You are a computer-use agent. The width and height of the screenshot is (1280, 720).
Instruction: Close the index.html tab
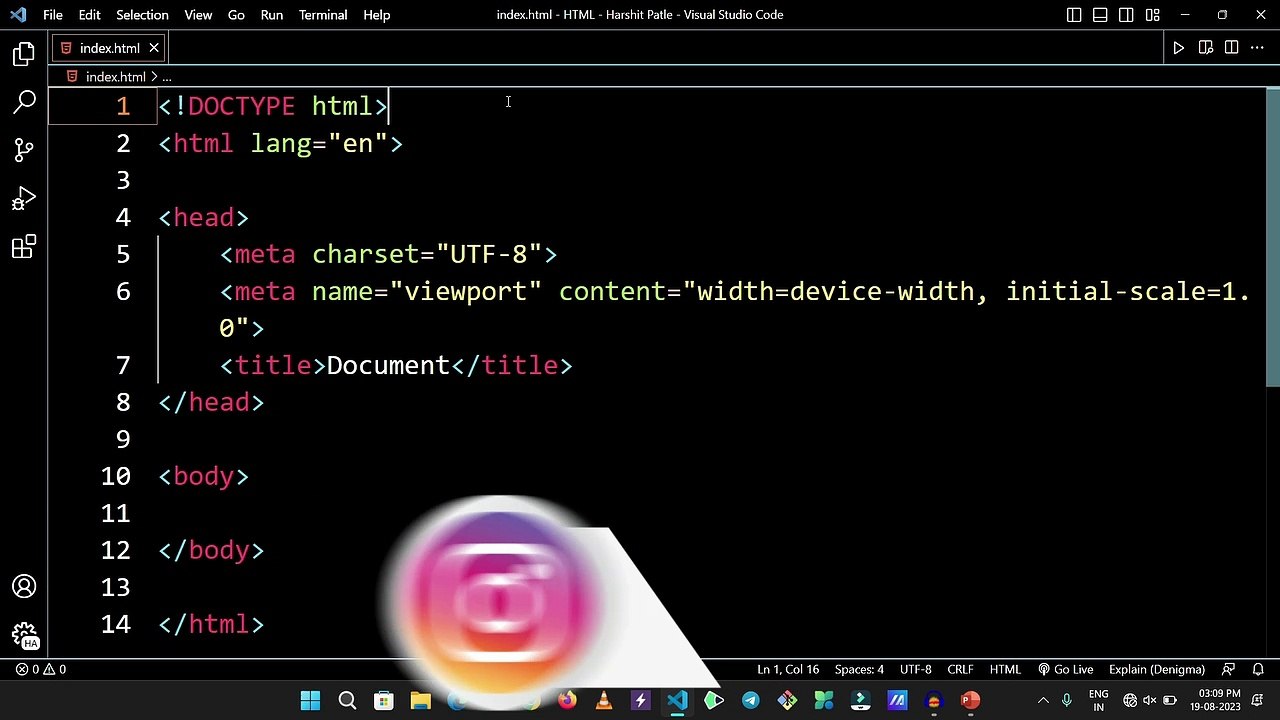click(x=154, y=48)
